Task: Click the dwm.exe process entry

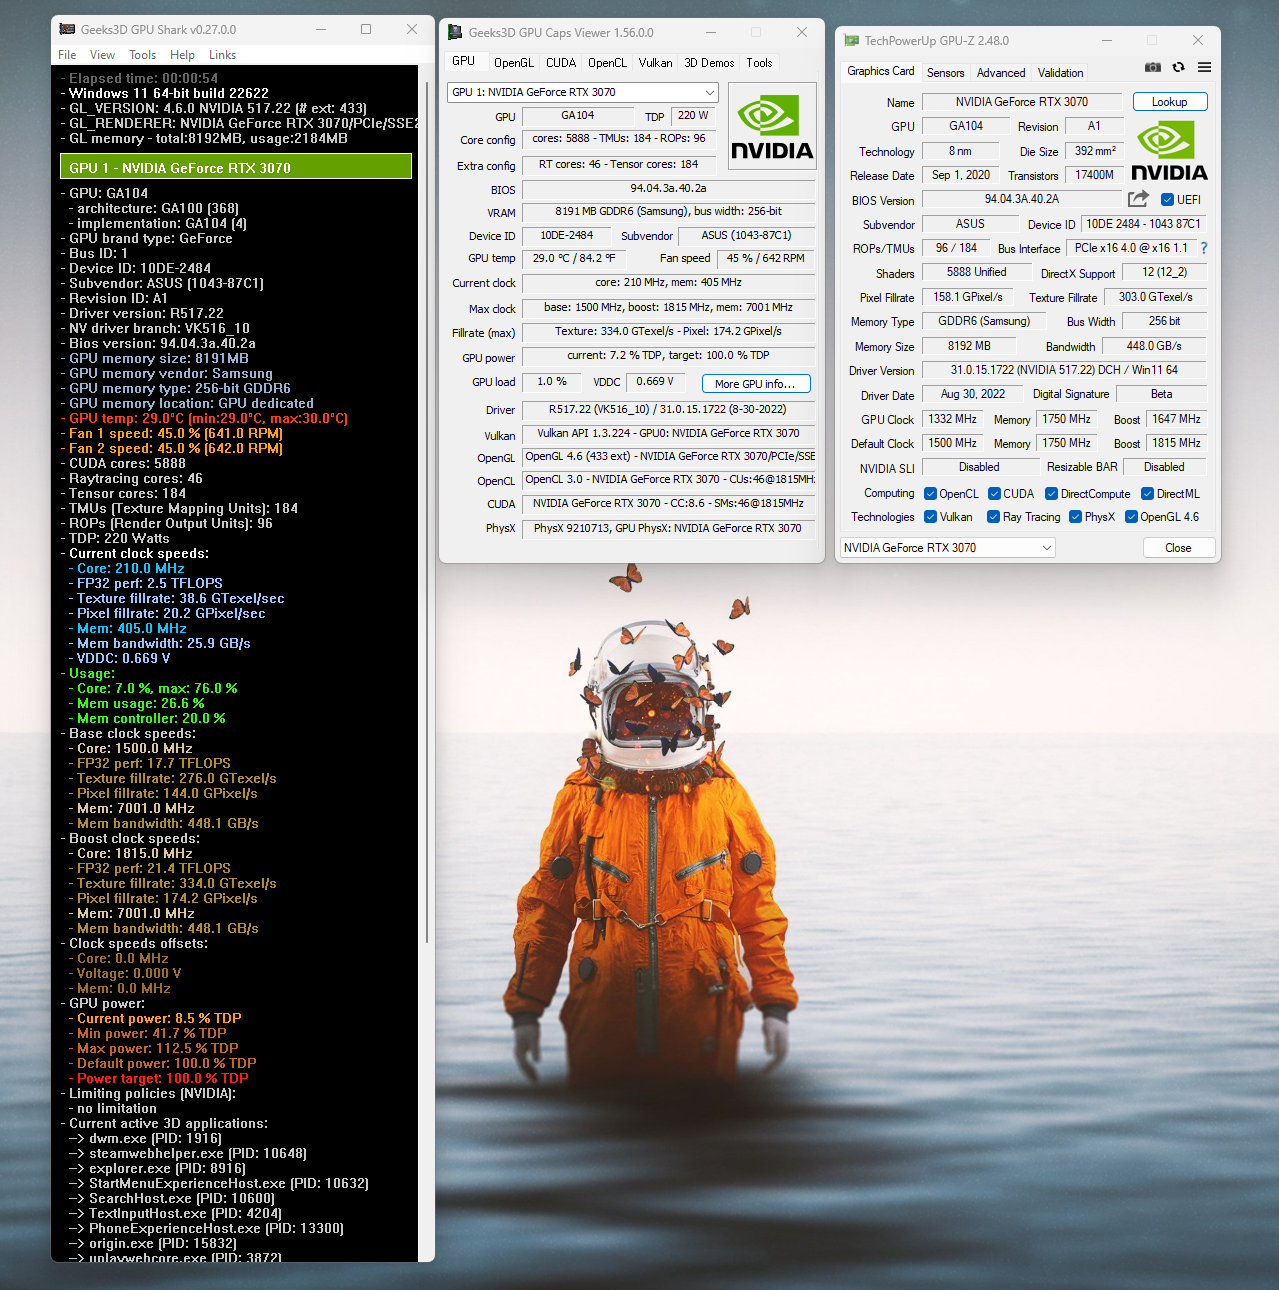Action: click(145, 1138)
